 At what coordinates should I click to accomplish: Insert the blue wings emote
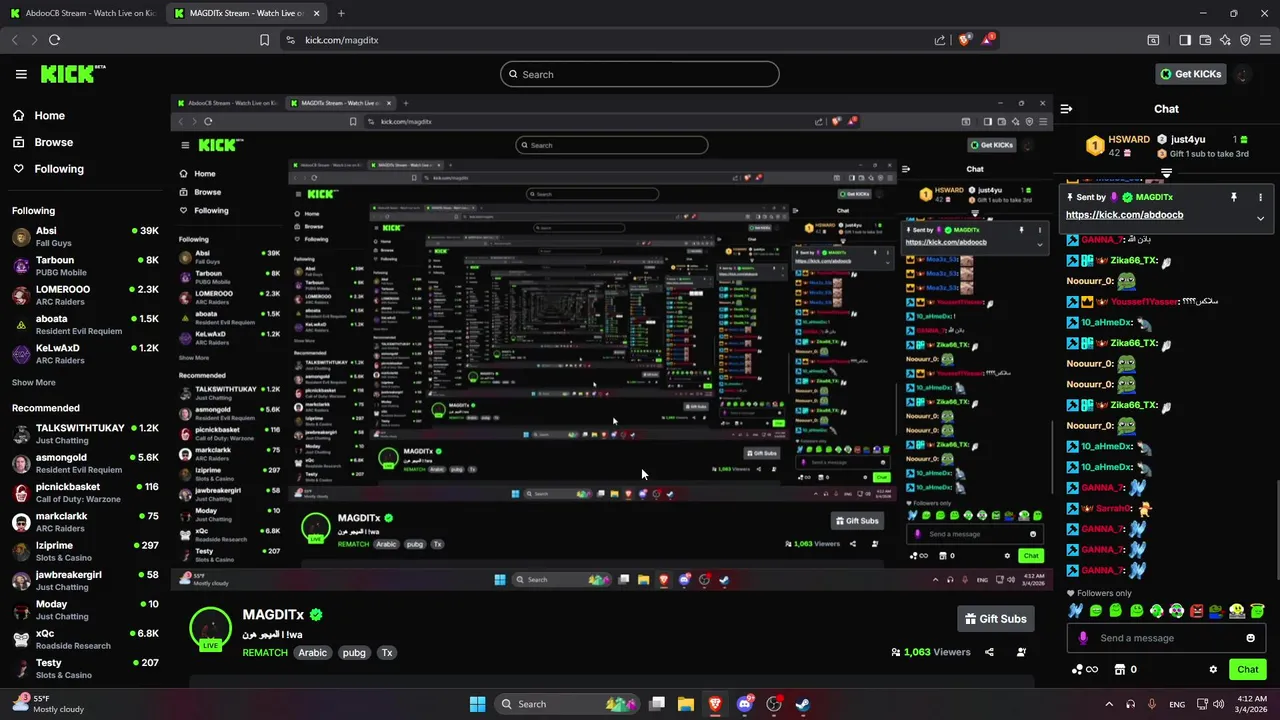pos(1075,611)
